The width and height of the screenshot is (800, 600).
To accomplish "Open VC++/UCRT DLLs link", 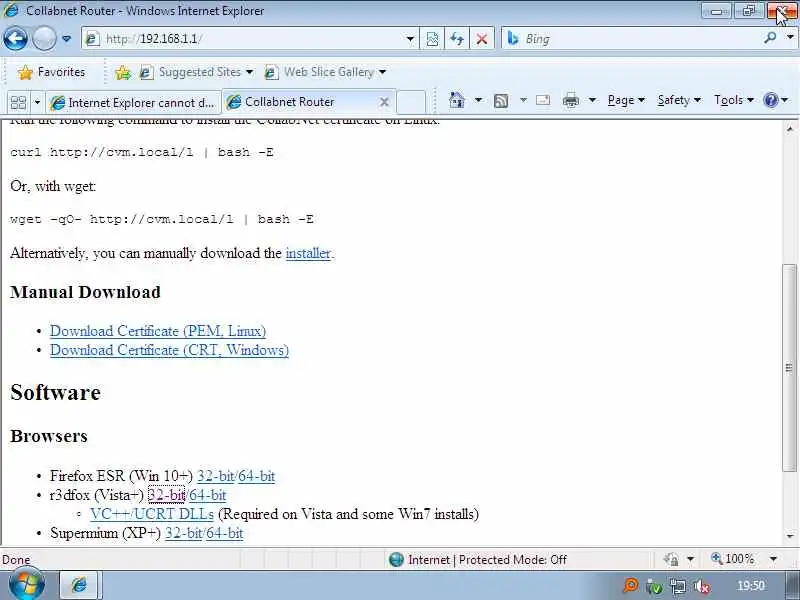I will [x=152, y=514].
